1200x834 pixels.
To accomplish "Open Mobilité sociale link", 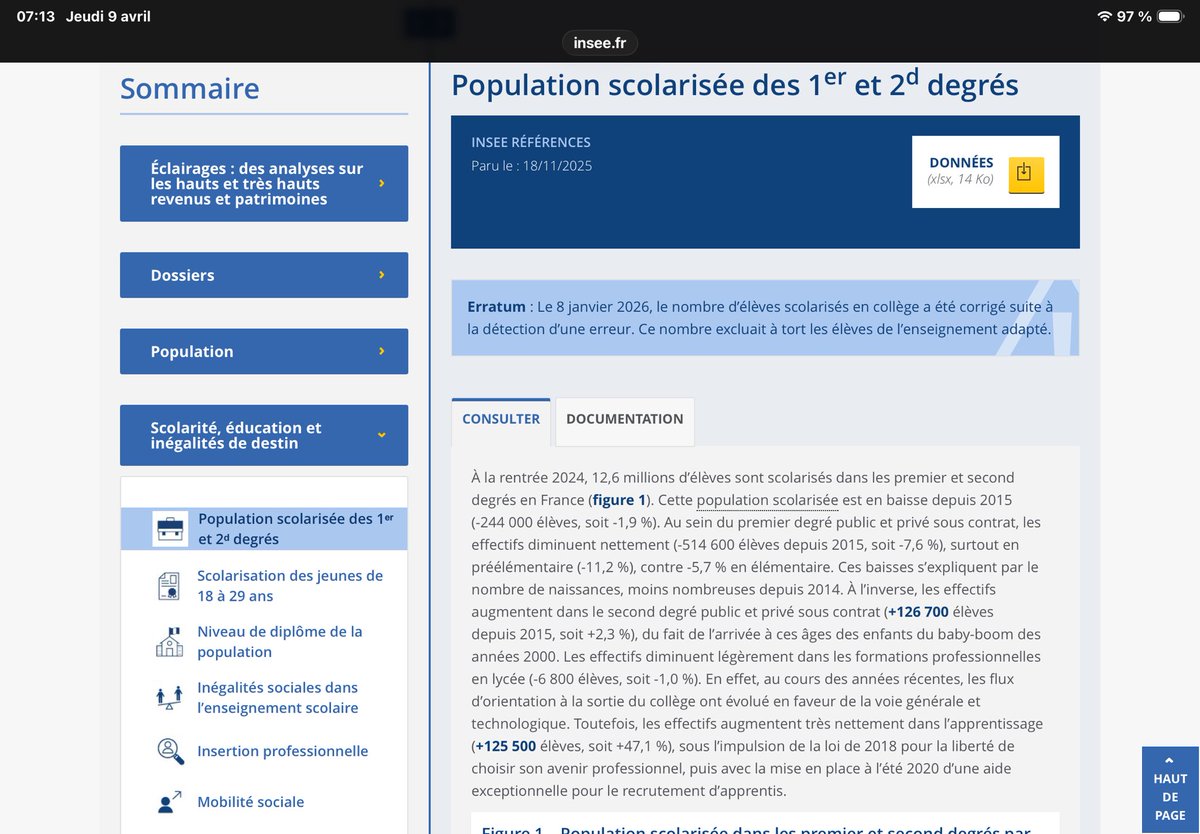I will [x=251, y=802].
